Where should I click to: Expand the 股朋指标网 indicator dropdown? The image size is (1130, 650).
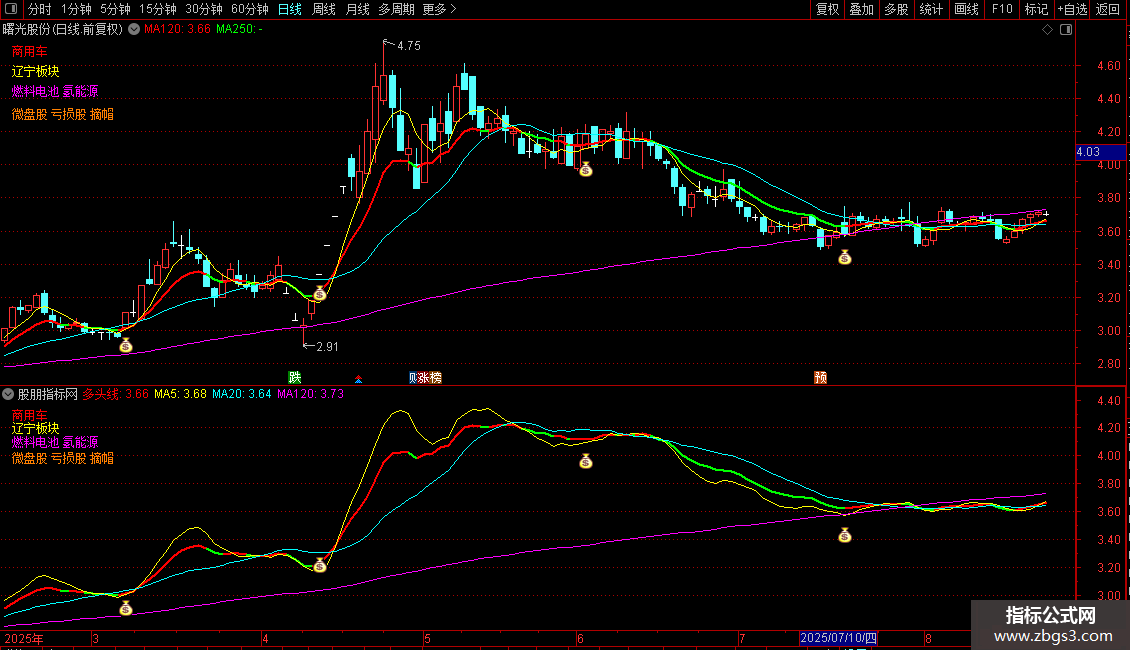(x=8, y=394)
